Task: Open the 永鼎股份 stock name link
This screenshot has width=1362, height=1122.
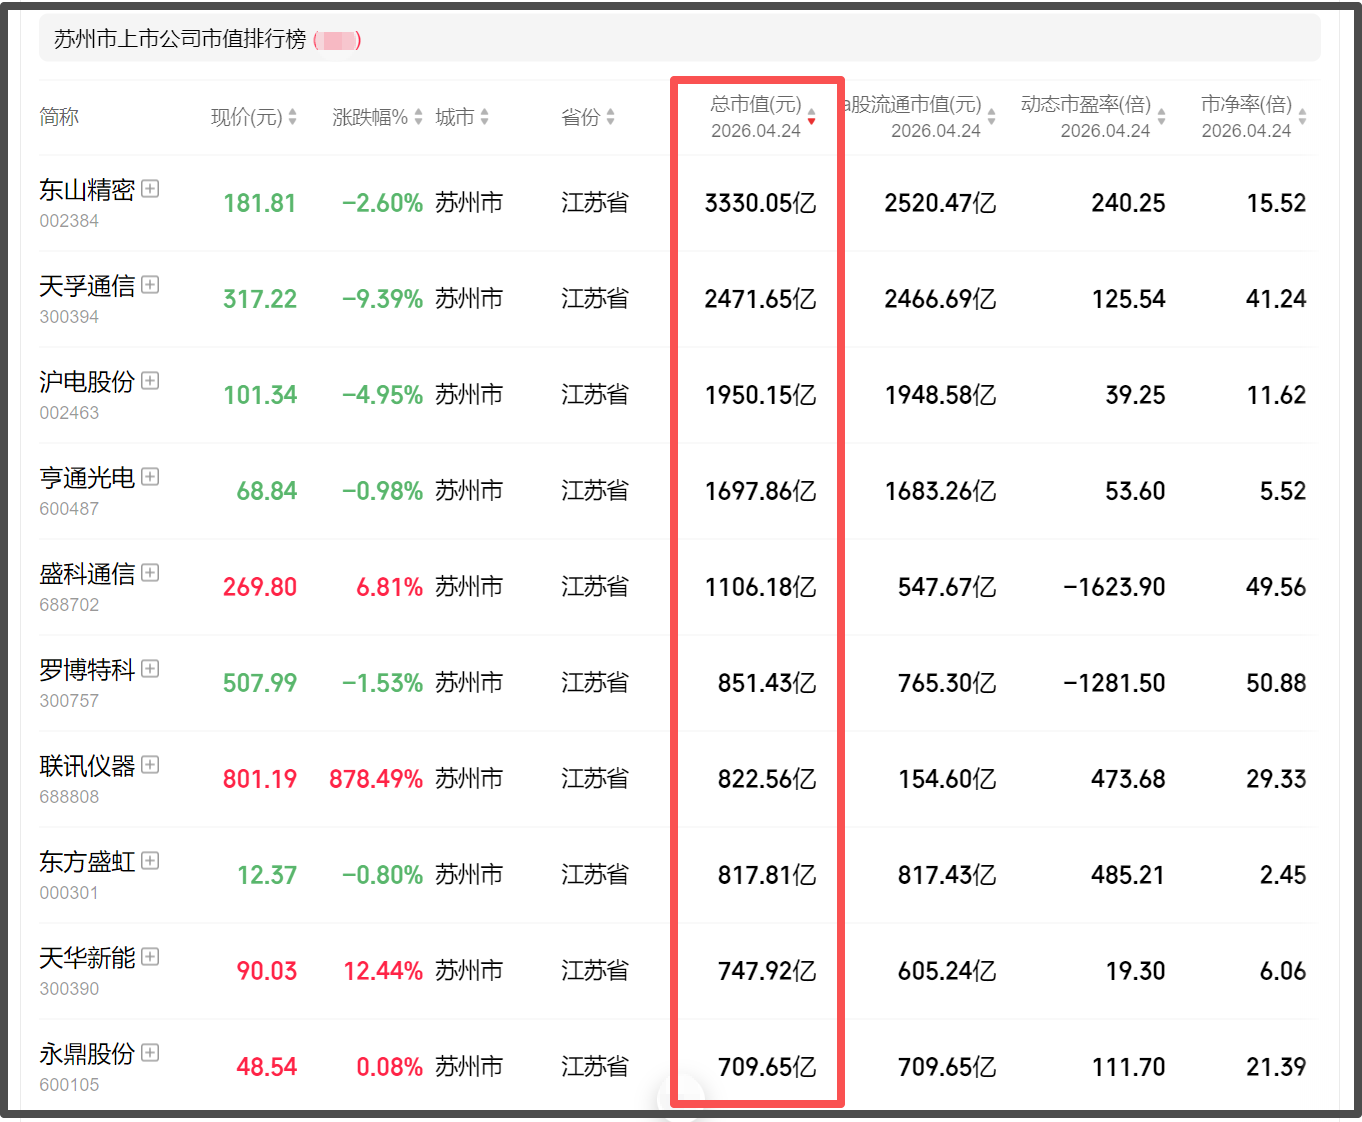Action: pyautogui.click(x=87, y=1054)
